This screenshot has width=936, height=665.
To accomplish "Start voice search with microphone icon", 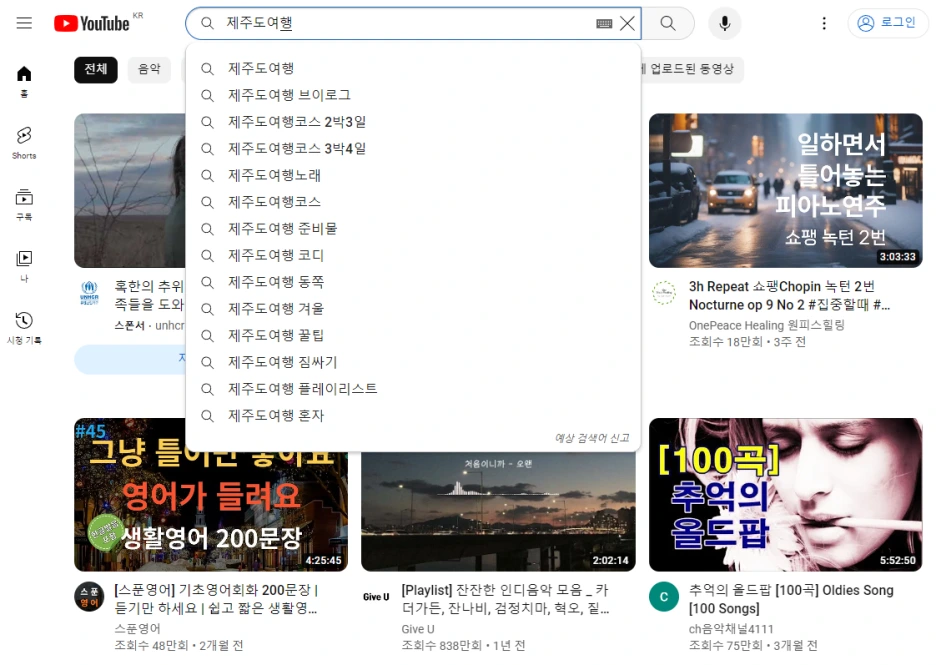I will pos(725,23).
